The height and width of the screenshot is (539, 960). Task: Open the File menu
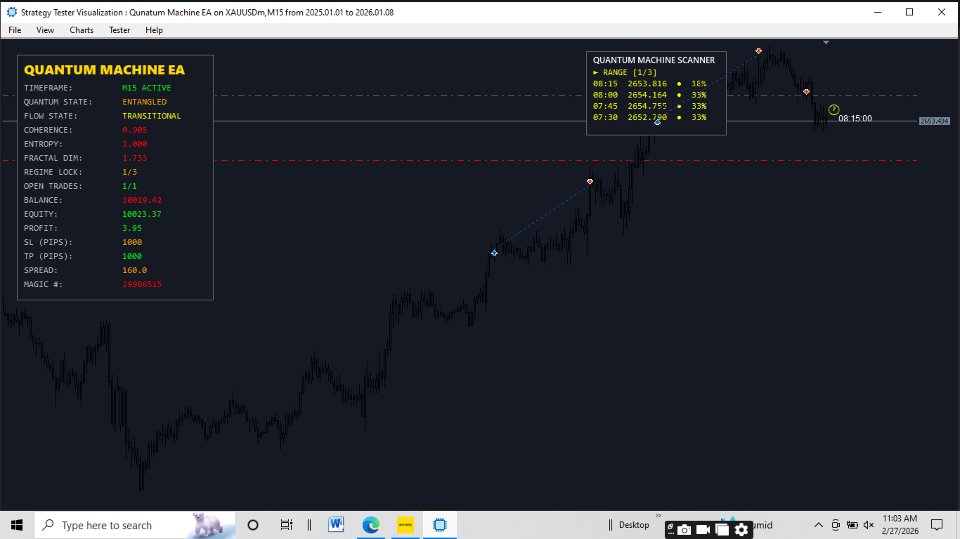15,30
